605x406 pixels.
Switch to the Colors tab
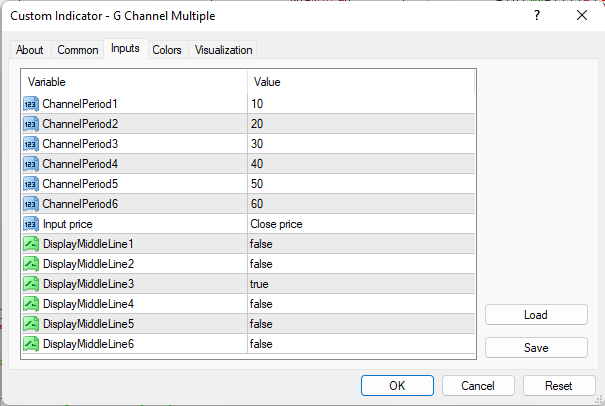167,50
